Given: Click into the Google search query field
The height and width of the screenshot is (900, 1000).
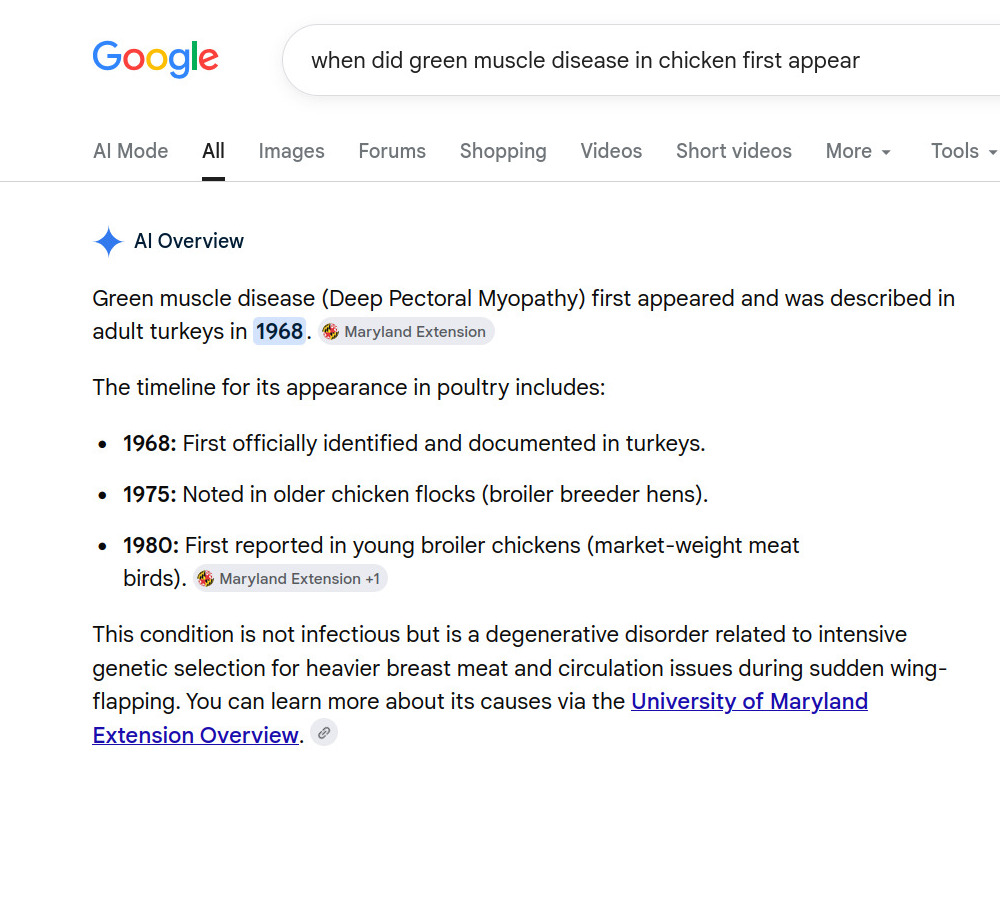Looking at the screenshot, I should pos(638,61).
